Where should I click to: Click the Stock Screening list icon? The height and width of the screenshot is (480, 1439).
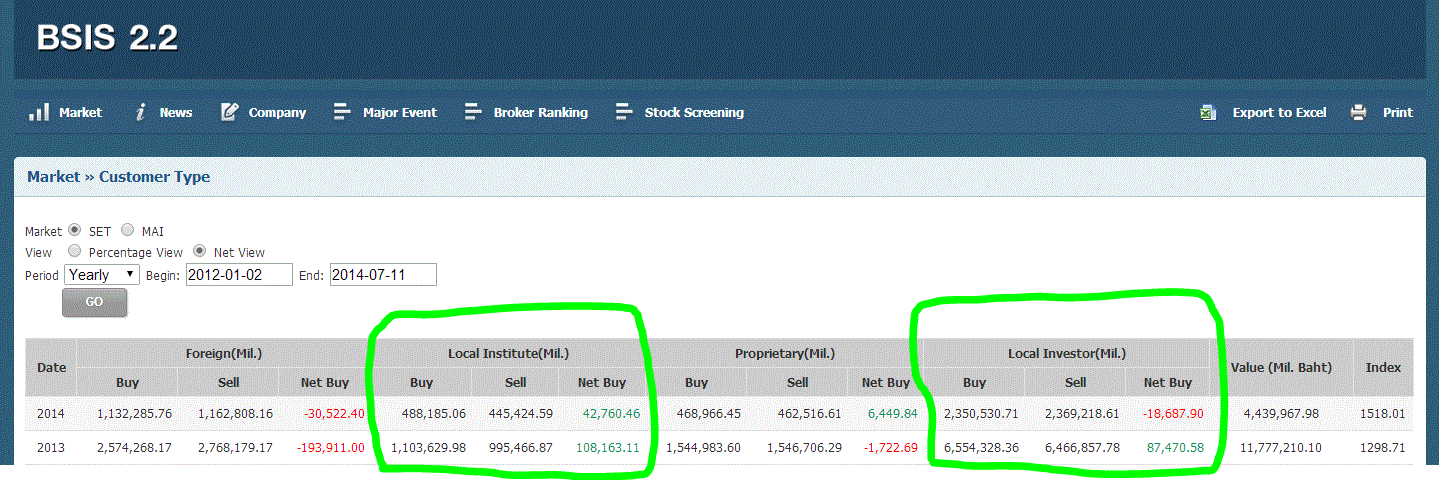tap(625, 112)
